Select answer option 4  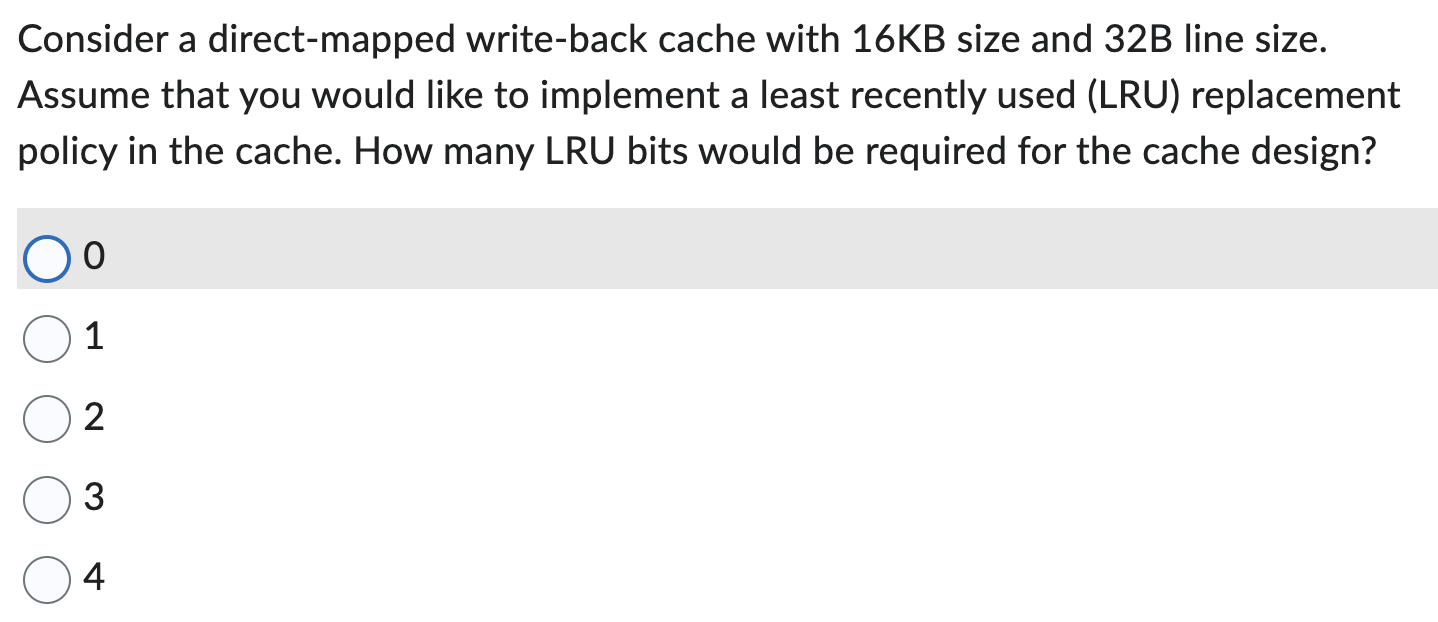pyautogui.click(x=46, y=577)
